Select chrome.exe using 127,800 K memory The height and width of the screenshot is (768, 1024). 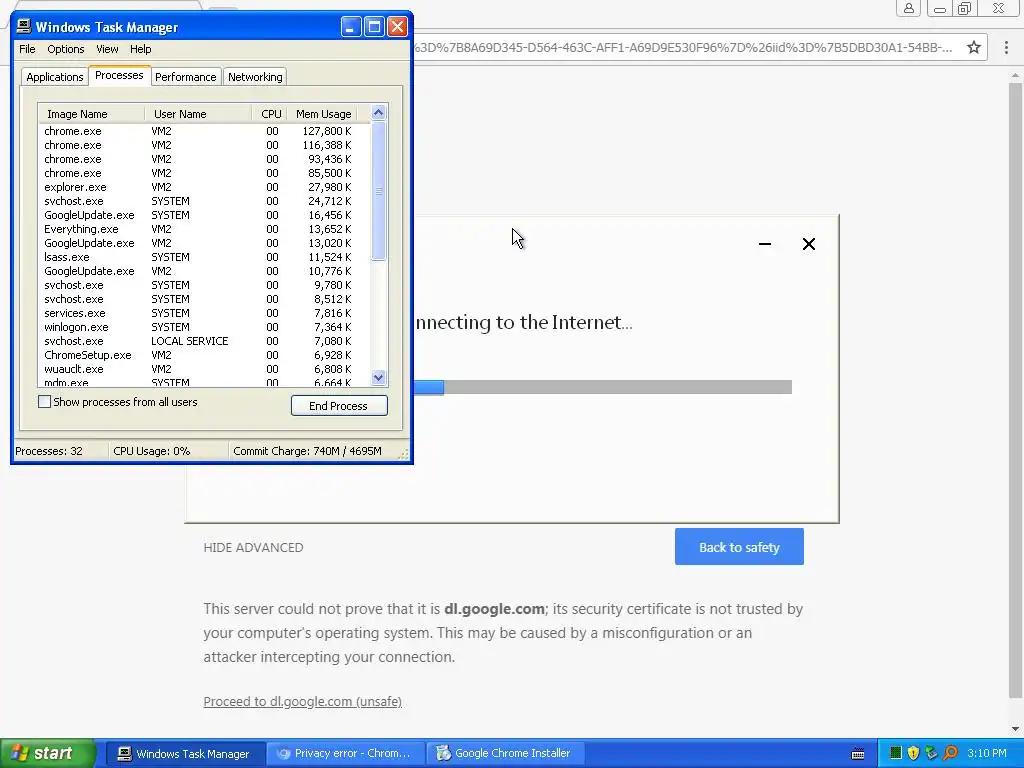204,131
